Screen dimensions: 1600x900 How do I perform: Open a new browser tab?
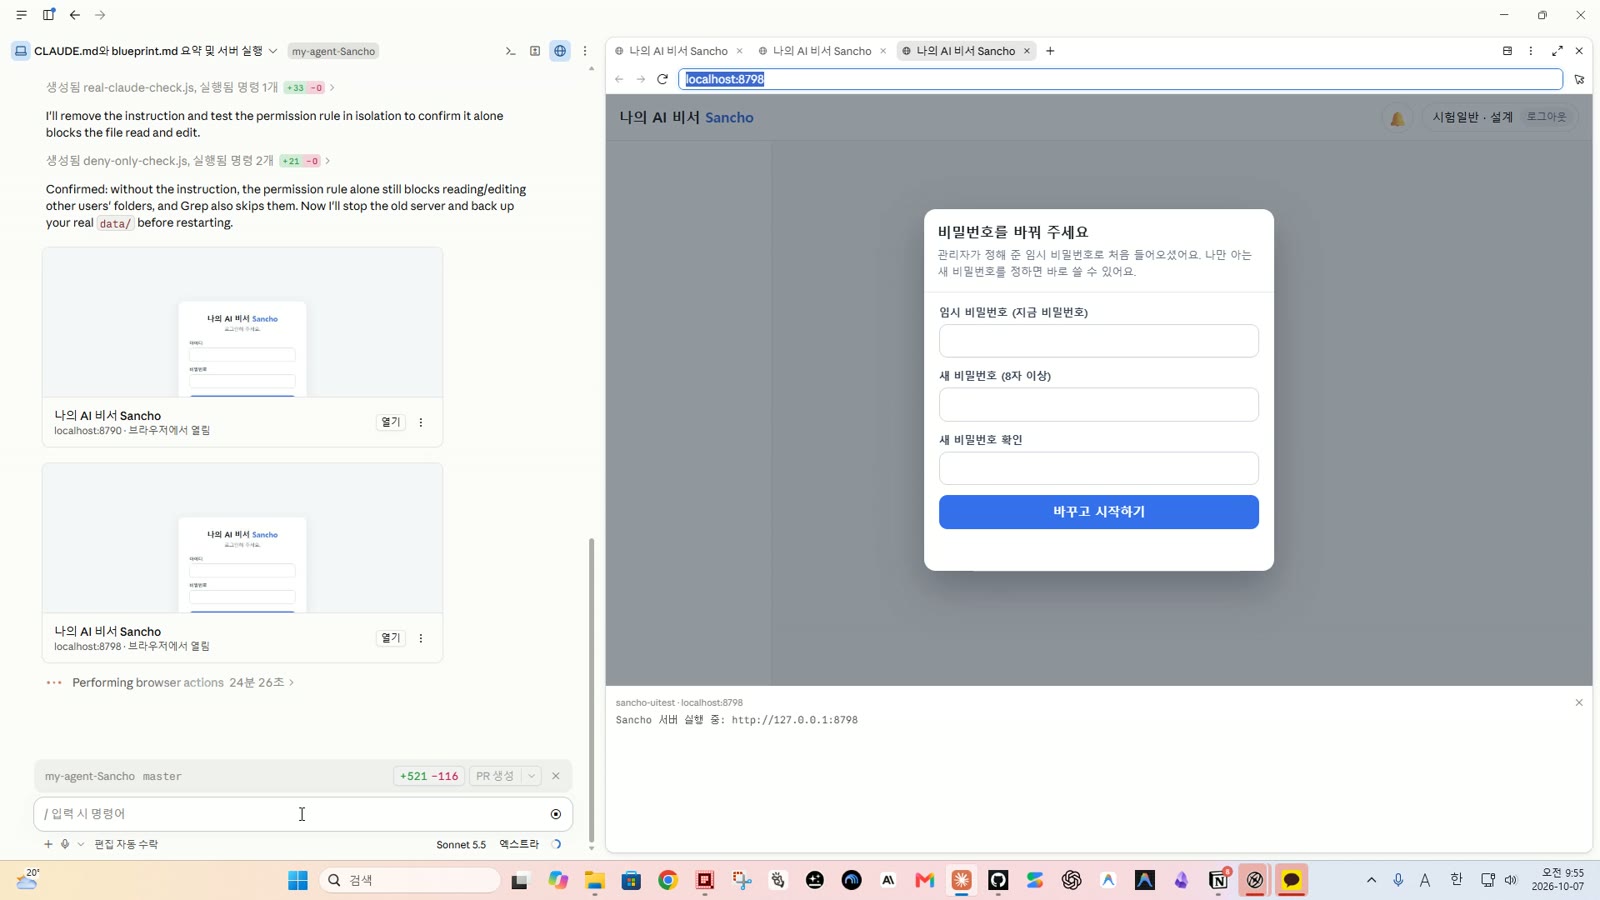click(1050, 51)
